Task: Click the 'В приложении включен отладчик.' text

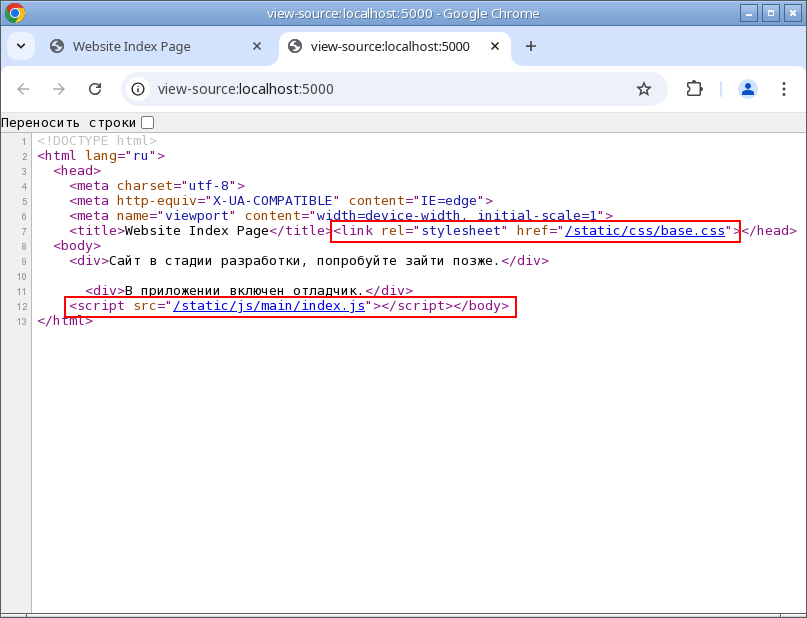Action: click(x=244, y=291)
